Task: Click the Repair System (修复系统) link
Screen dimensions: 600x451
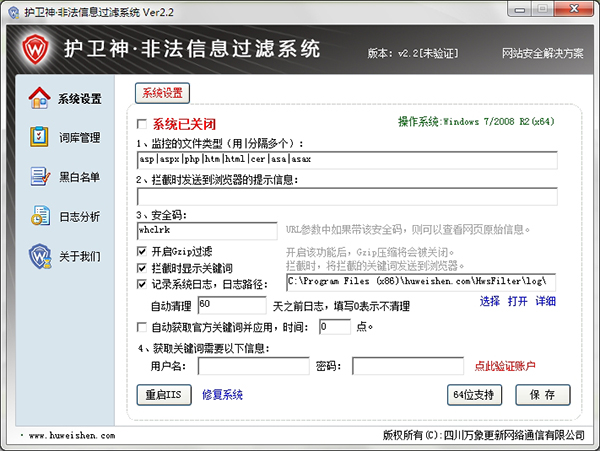Action: [223, 394]
